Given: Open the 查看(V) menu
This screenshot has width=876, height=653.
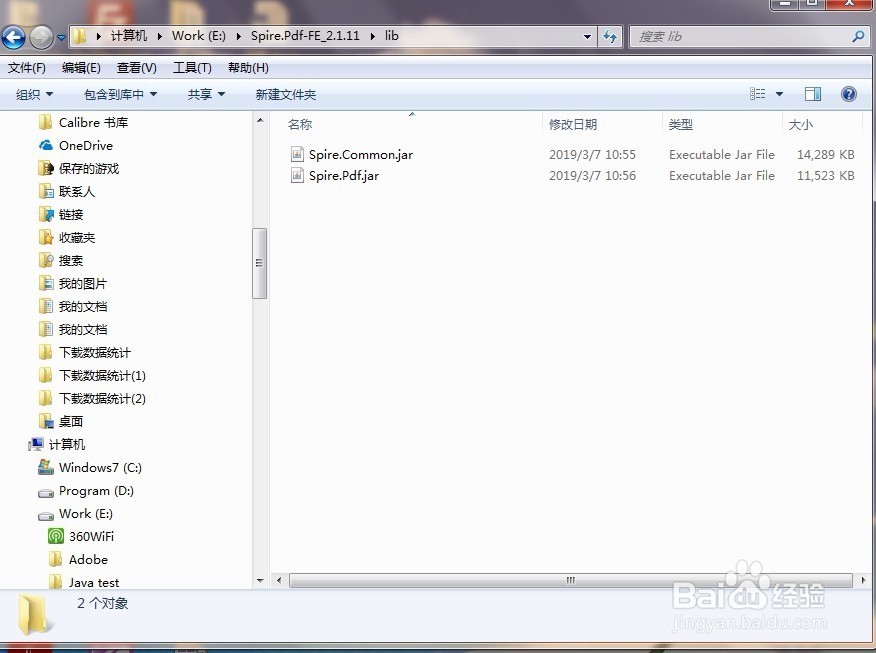Looking at the screenshot, I should click(136, 68).
